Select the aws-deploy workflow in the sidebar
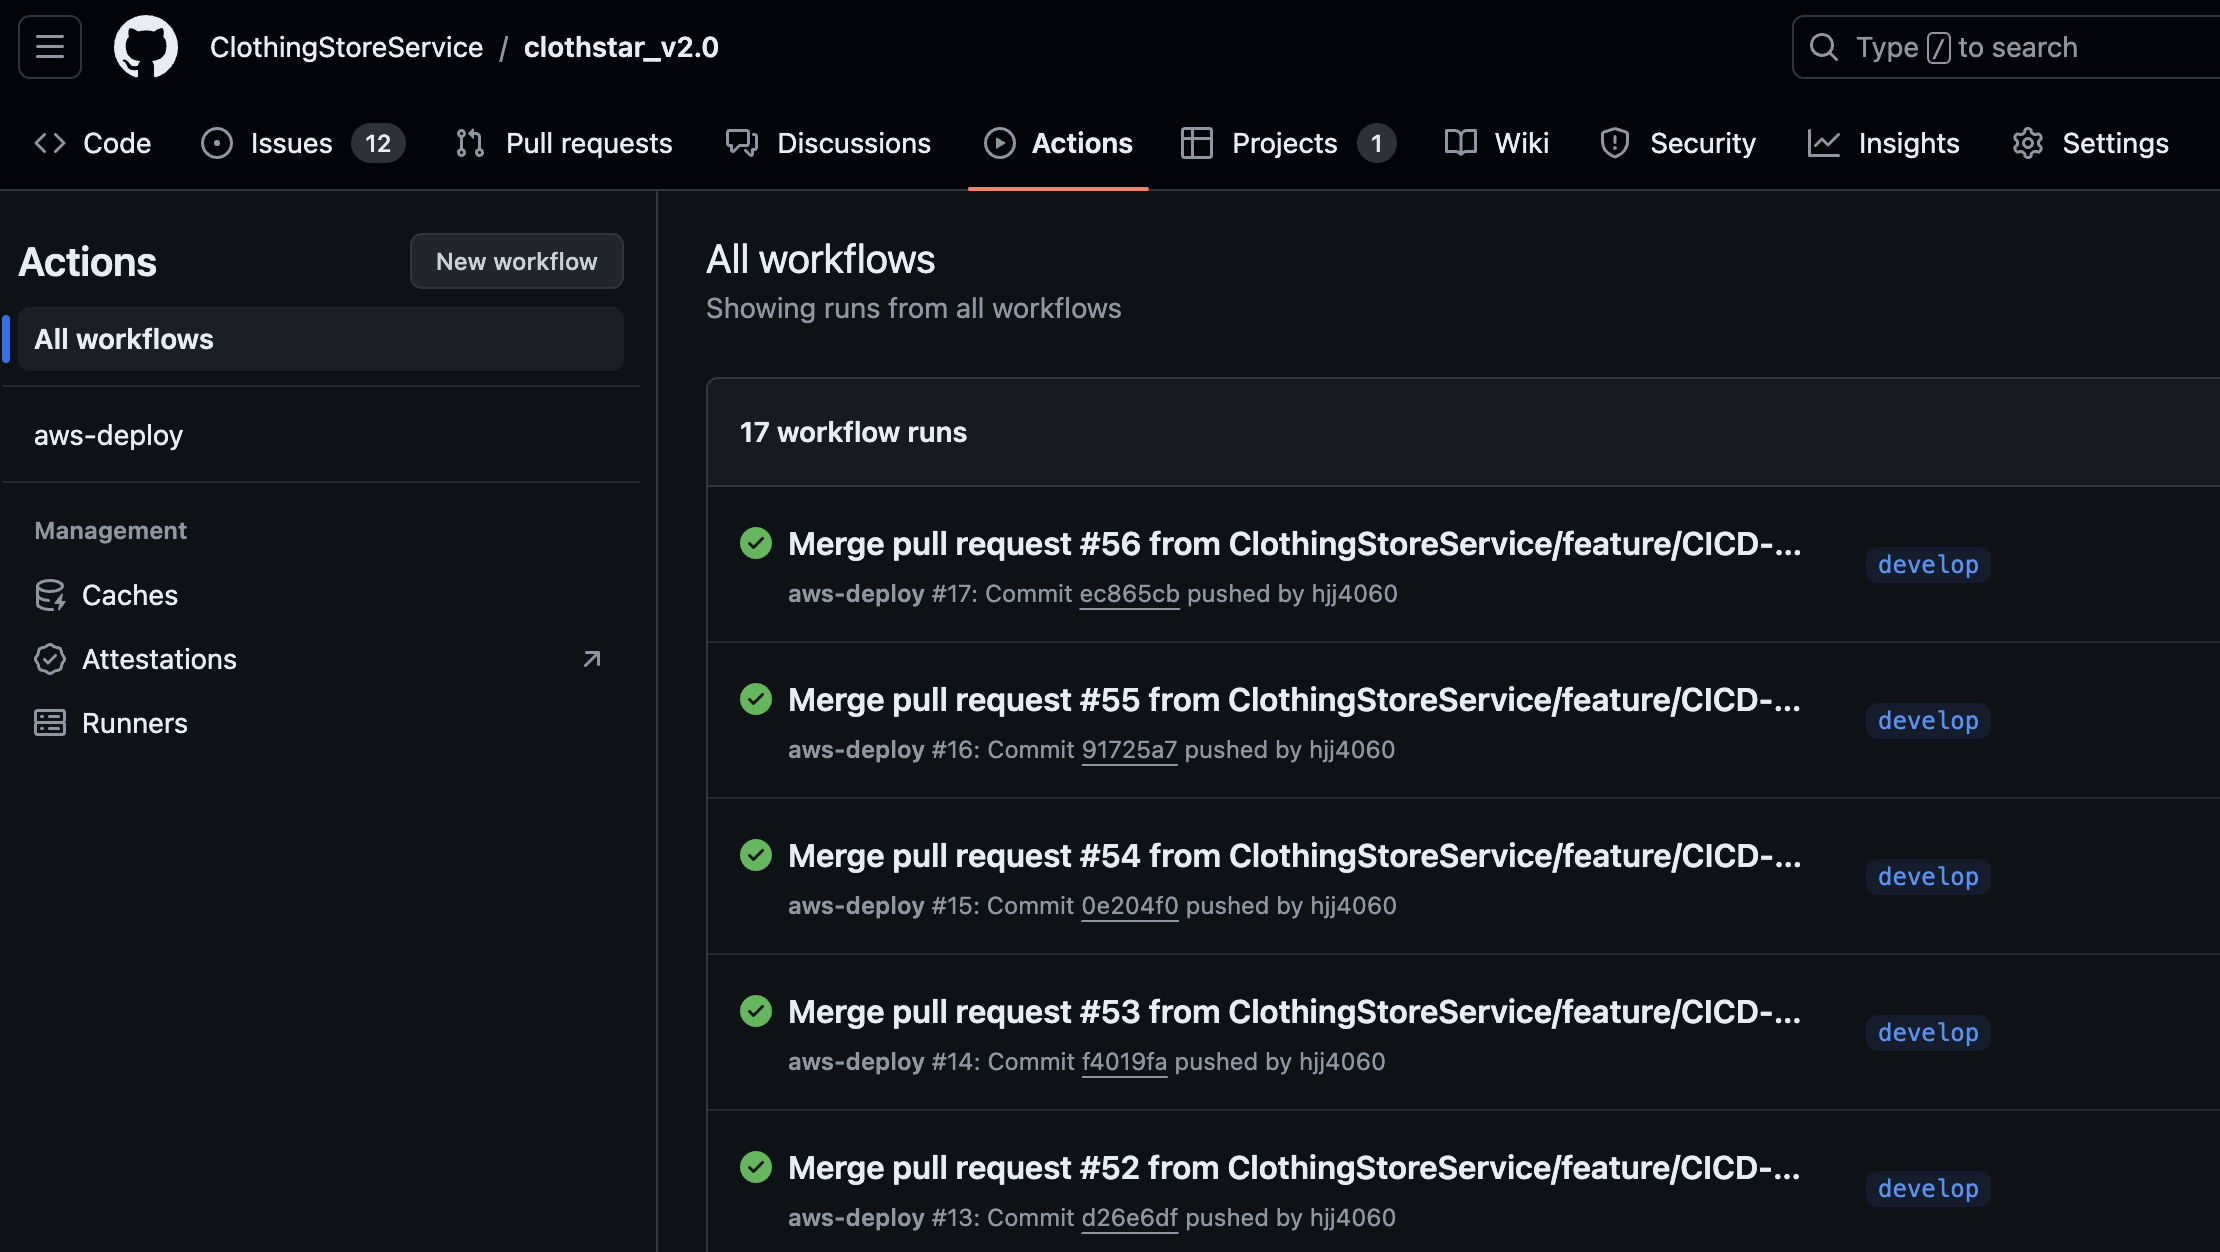Image resolution: width=2220 pixels, height=1252 pixels. point(108,435)
